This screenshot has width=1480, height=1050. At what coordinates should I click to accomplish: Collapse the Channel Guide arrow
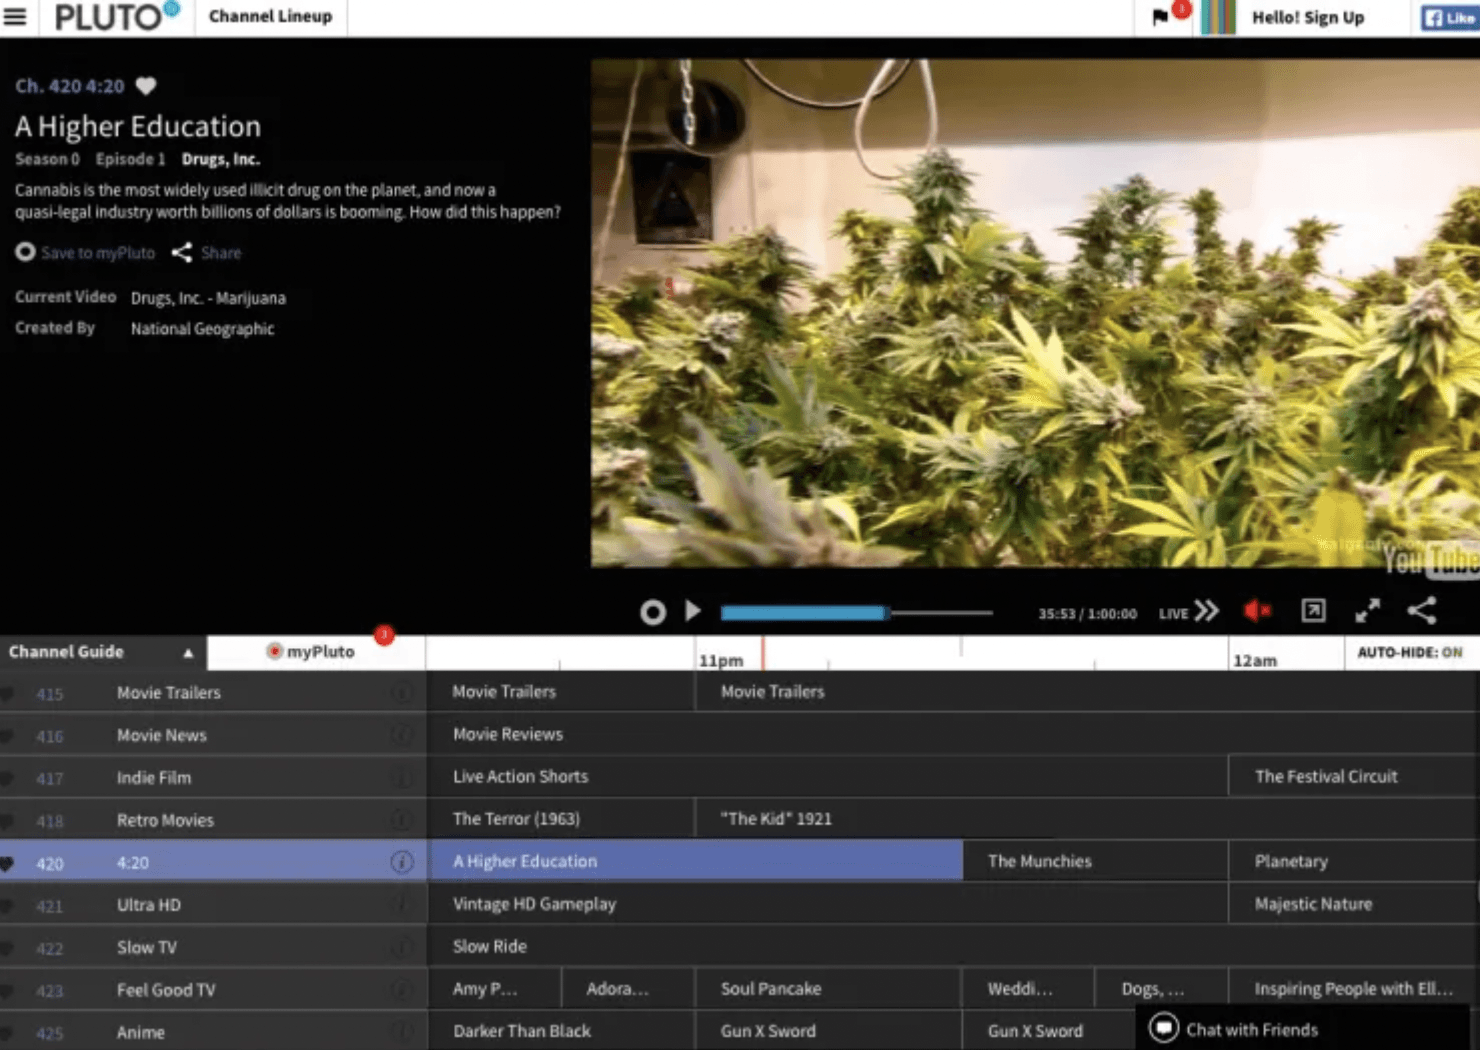(x=187, y=653)
